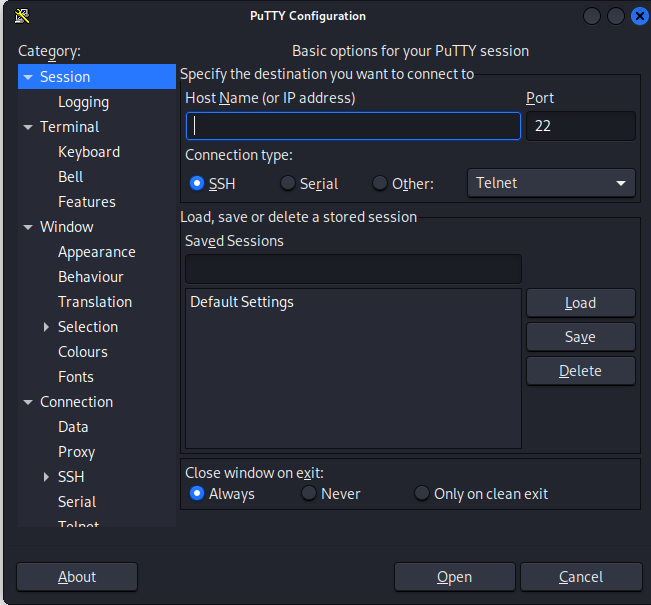
Task: Open the Telnet connection type dropdown
Action: point(551,183)
